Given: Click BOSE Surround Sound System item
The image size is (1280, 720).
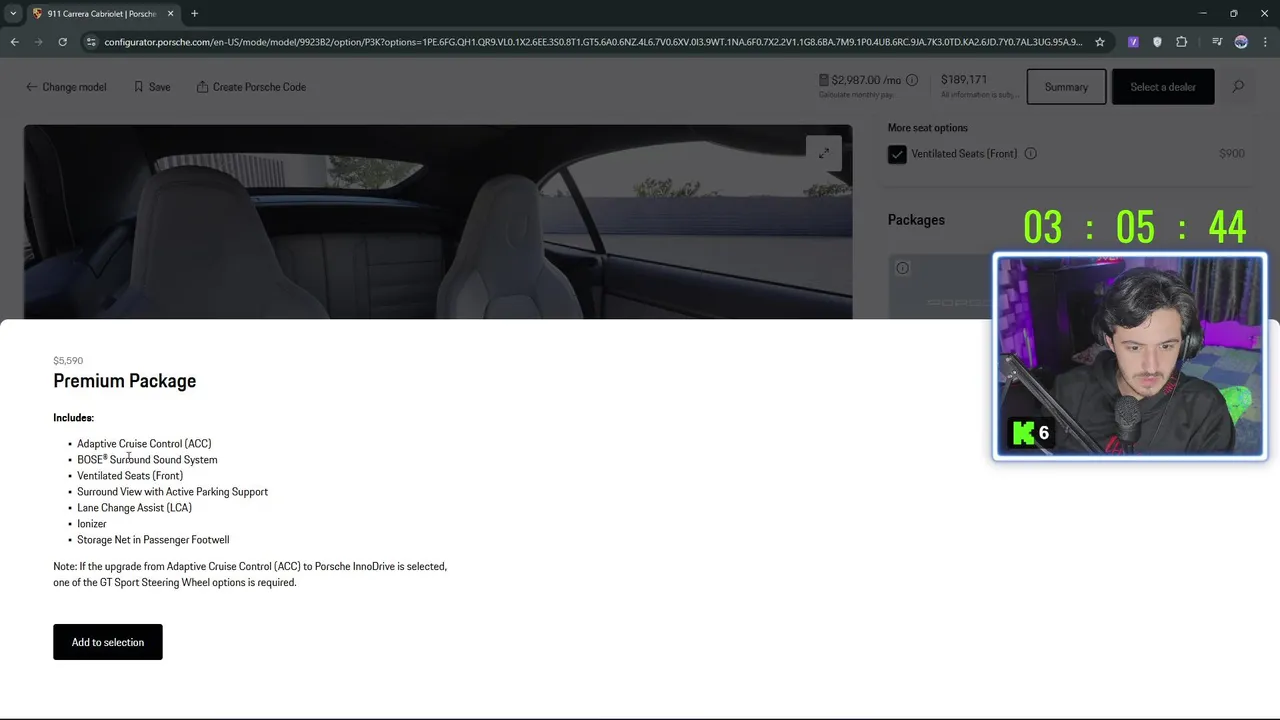Looking at the screenshot, I should tap(147, 460).
